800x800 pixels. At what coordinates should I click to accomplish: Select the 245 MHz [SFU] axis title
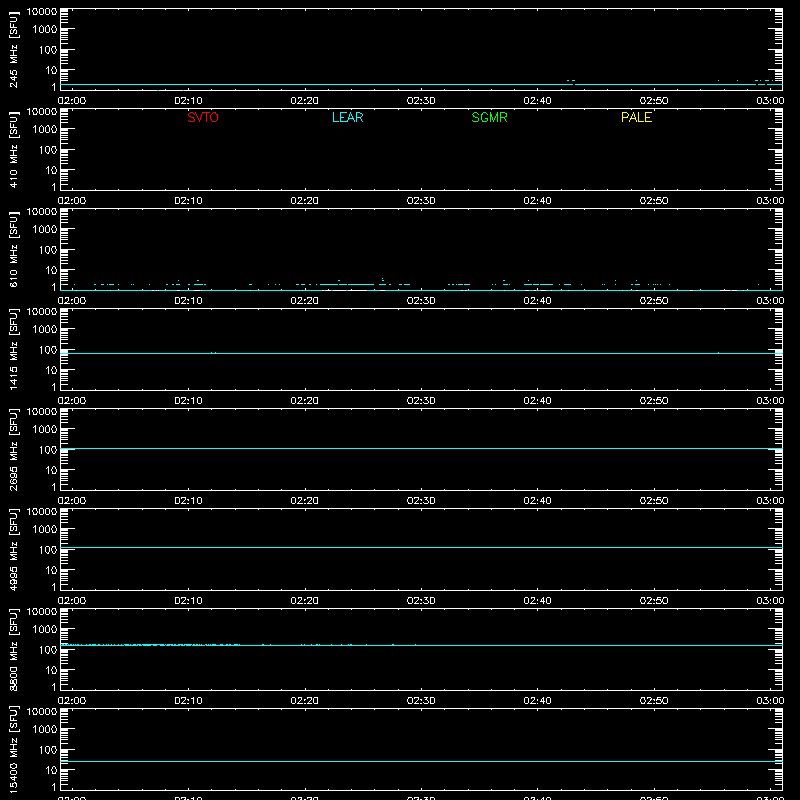coord(13,49)
